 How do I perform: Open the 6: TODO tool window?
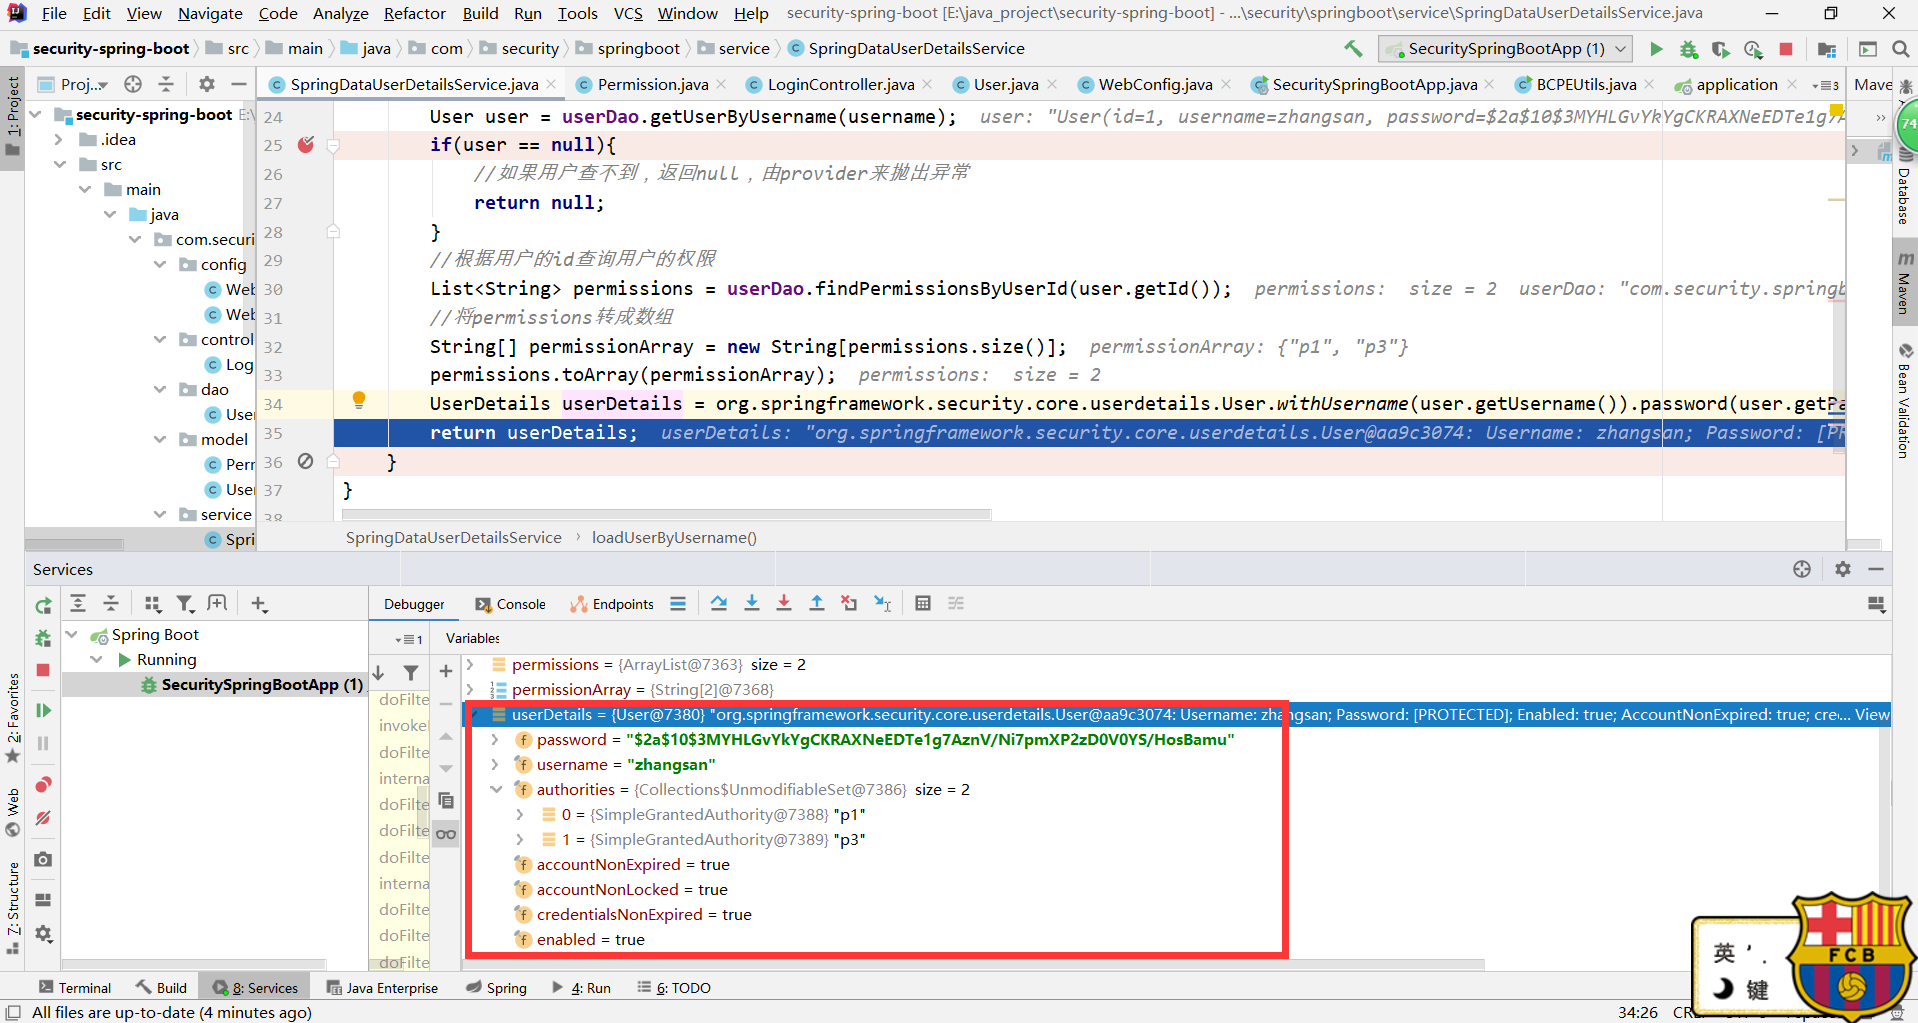pyautogui.click(x=674, y=988)
